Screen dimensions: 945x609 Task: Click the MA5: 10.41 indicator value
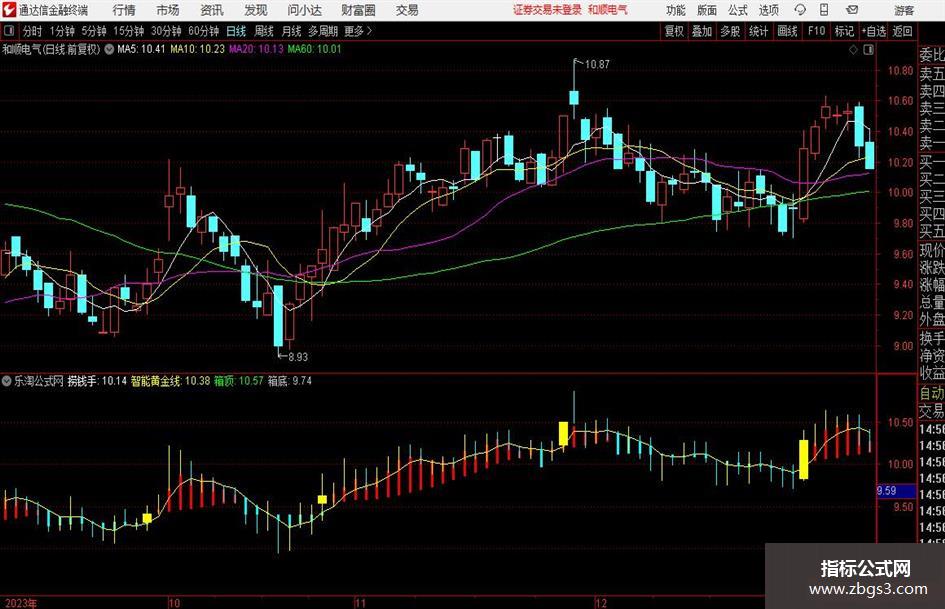click(x=141, y=49)
